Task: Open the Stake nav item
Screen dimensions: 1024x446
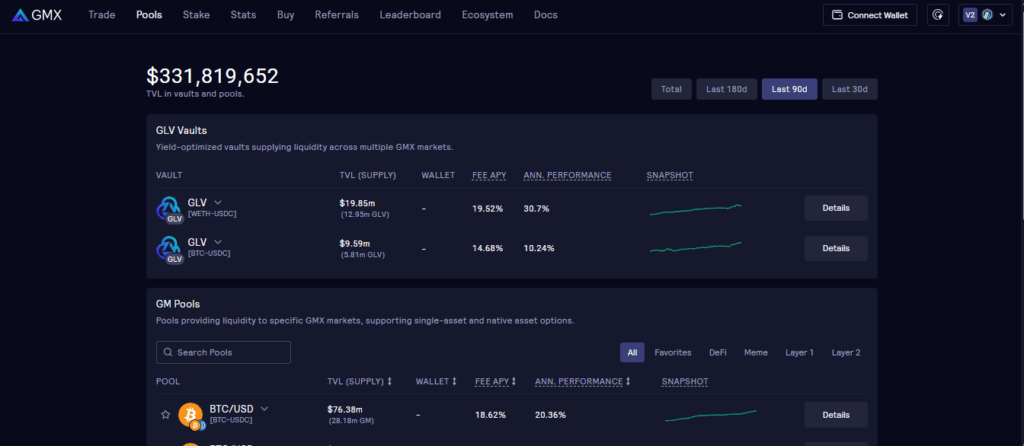Action: tap(197, 15)
